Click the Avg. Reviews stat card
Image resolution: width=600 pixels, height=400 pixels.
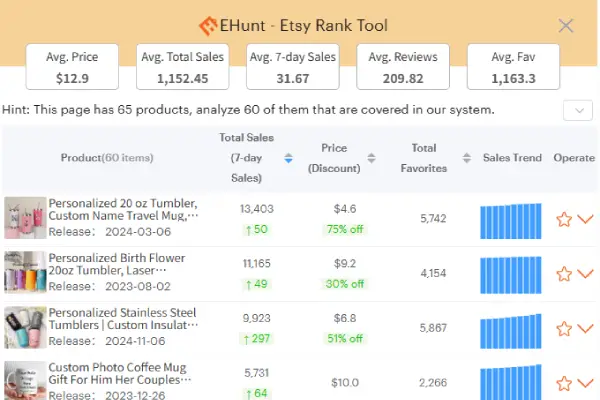pyautogui.click(x=403, y=67)
